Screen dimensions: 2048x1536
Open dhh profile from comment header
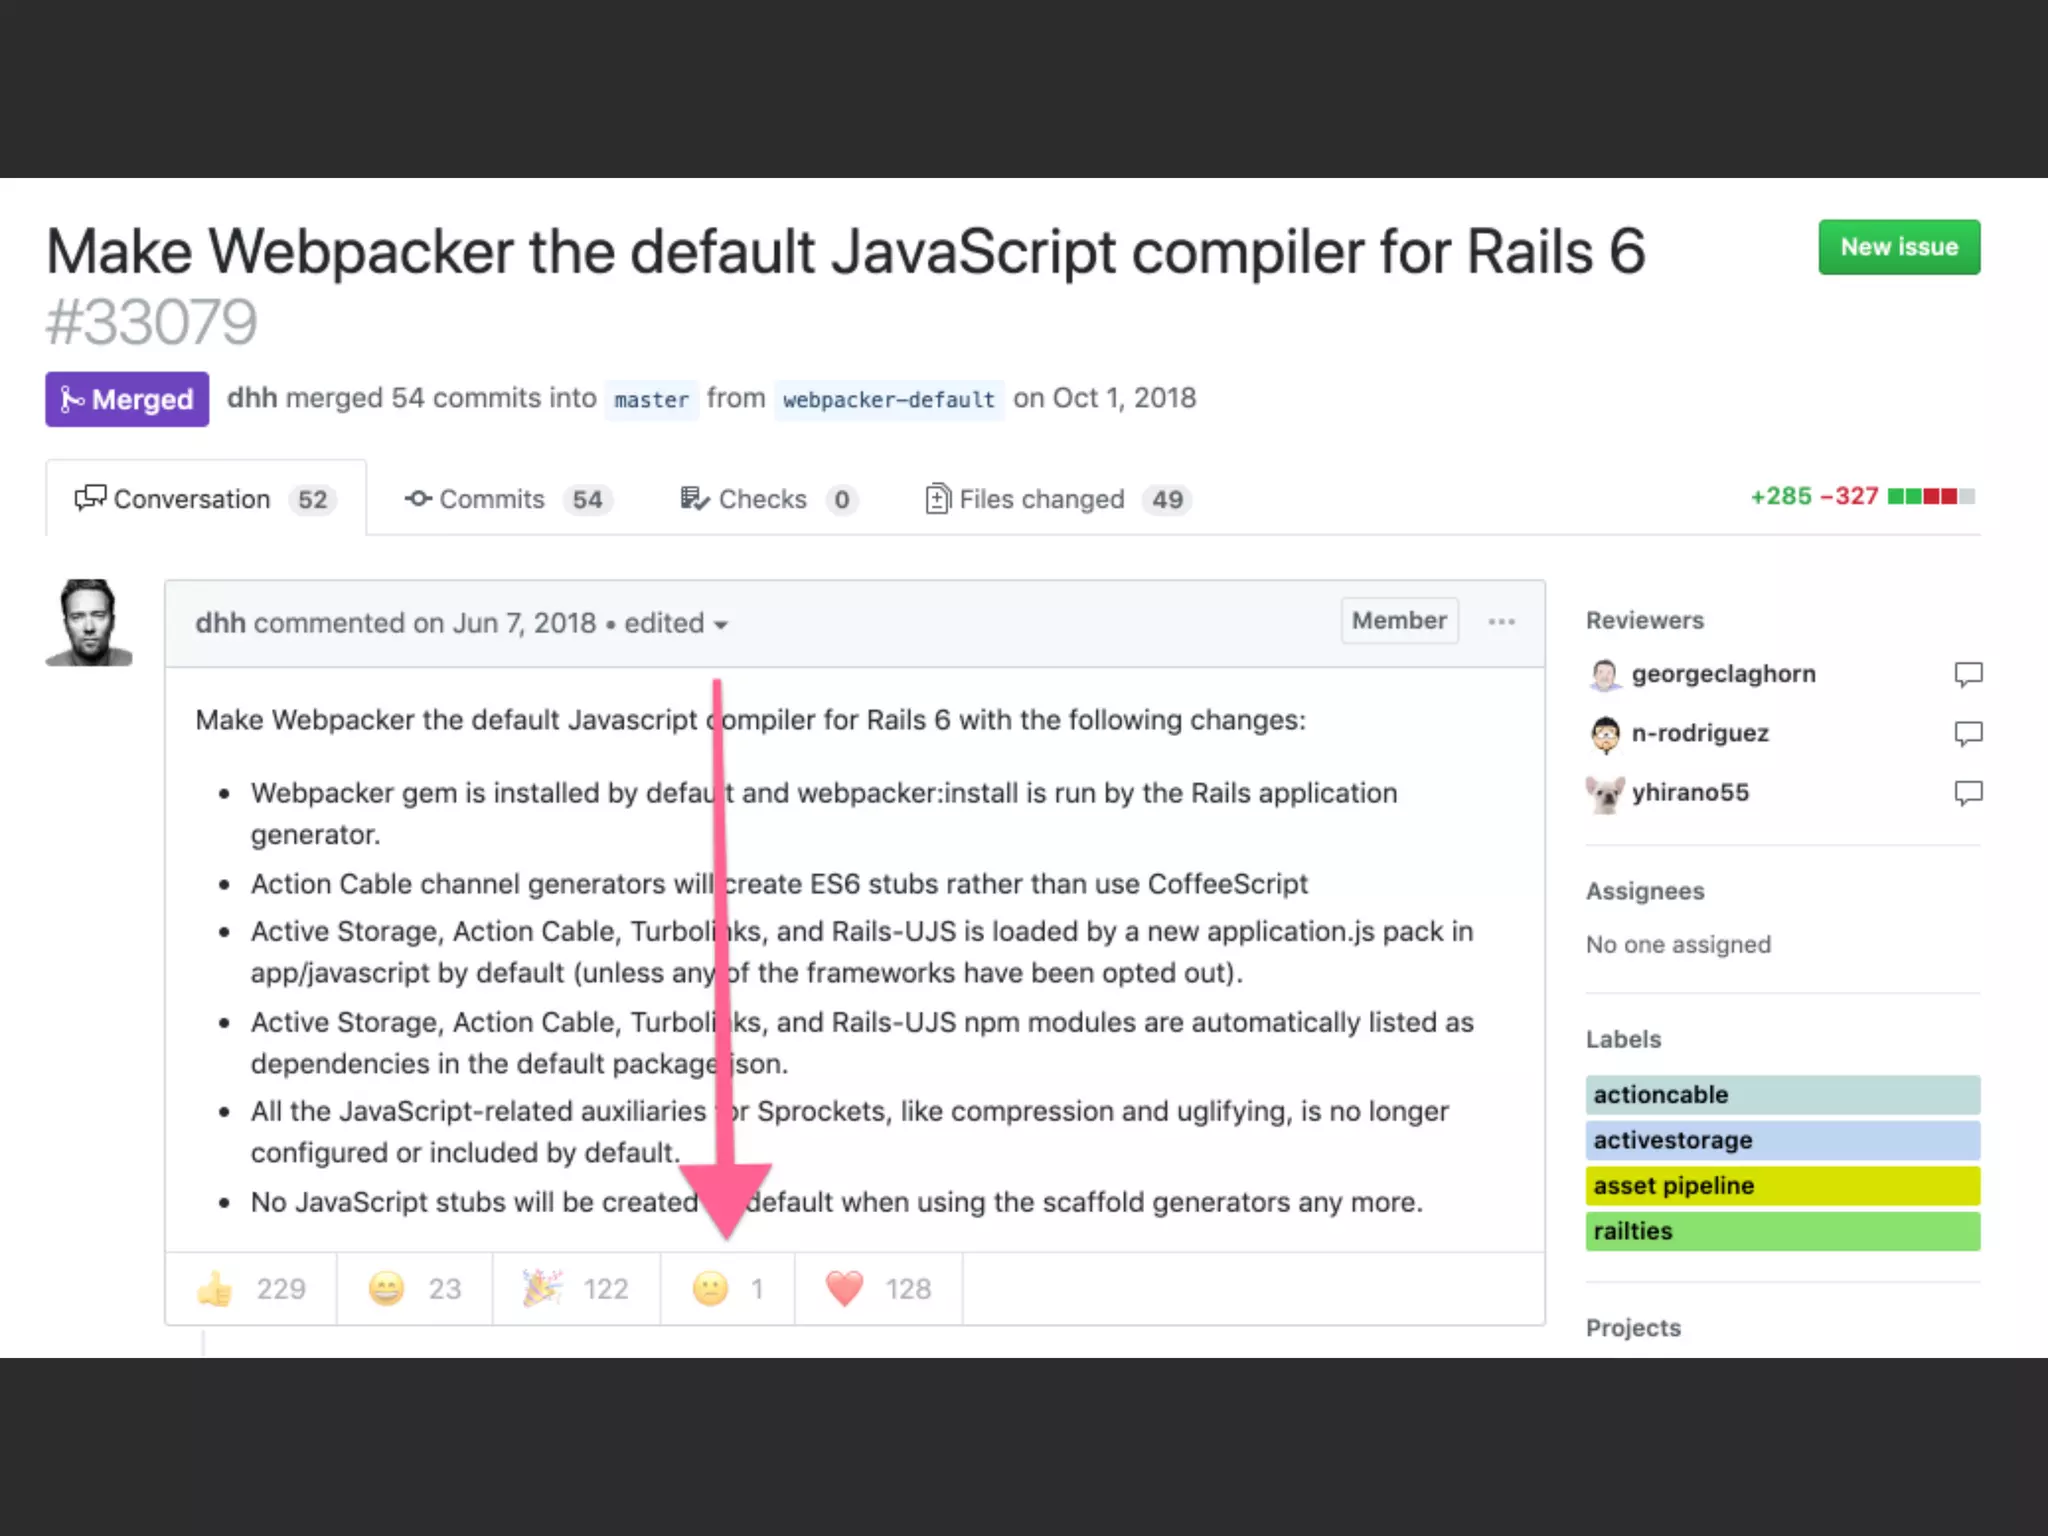tap(220, 623)
